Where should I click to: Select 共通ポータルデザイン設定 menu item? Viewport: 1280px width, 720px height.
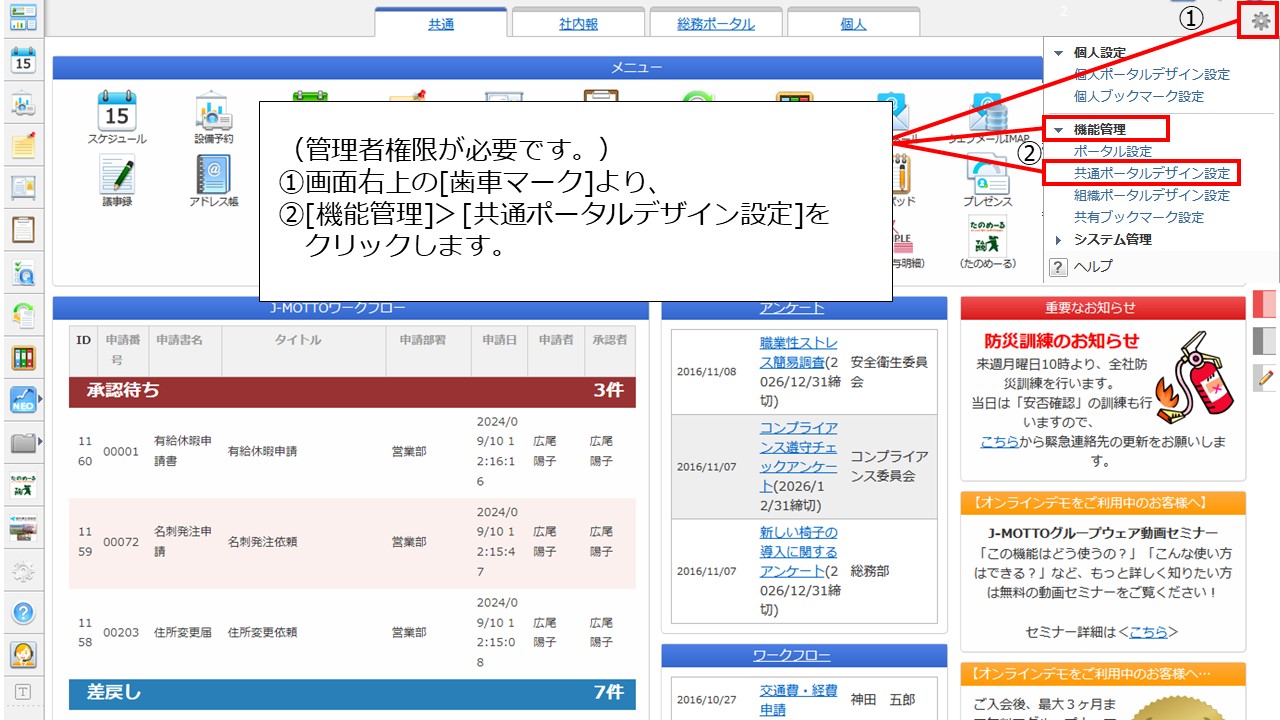click(1152, 174)
